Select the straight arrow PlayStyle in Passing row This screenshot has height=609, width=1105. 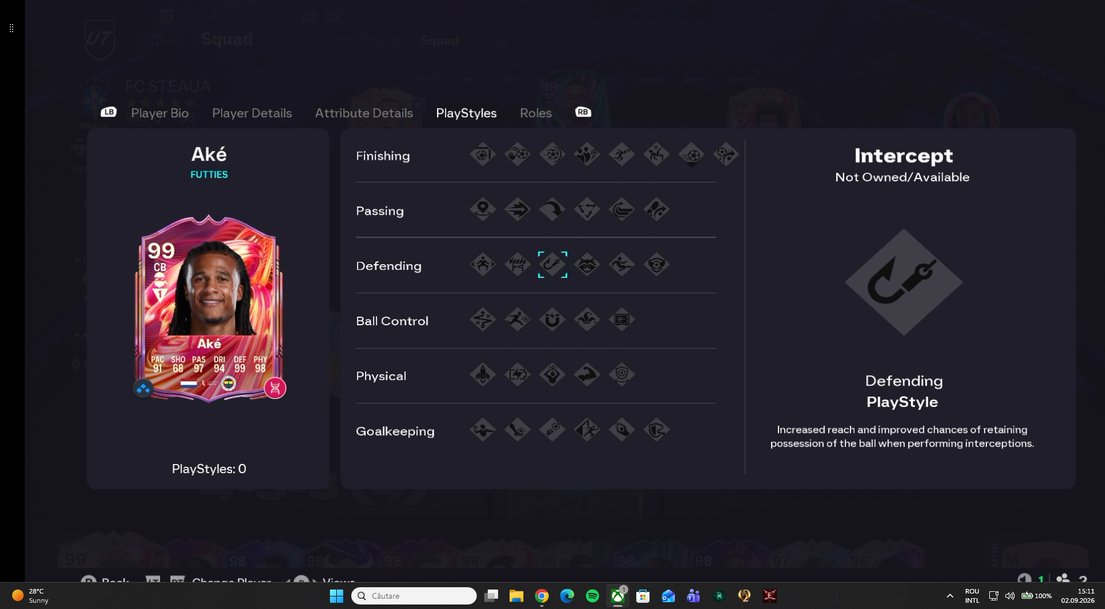[517, 209]
